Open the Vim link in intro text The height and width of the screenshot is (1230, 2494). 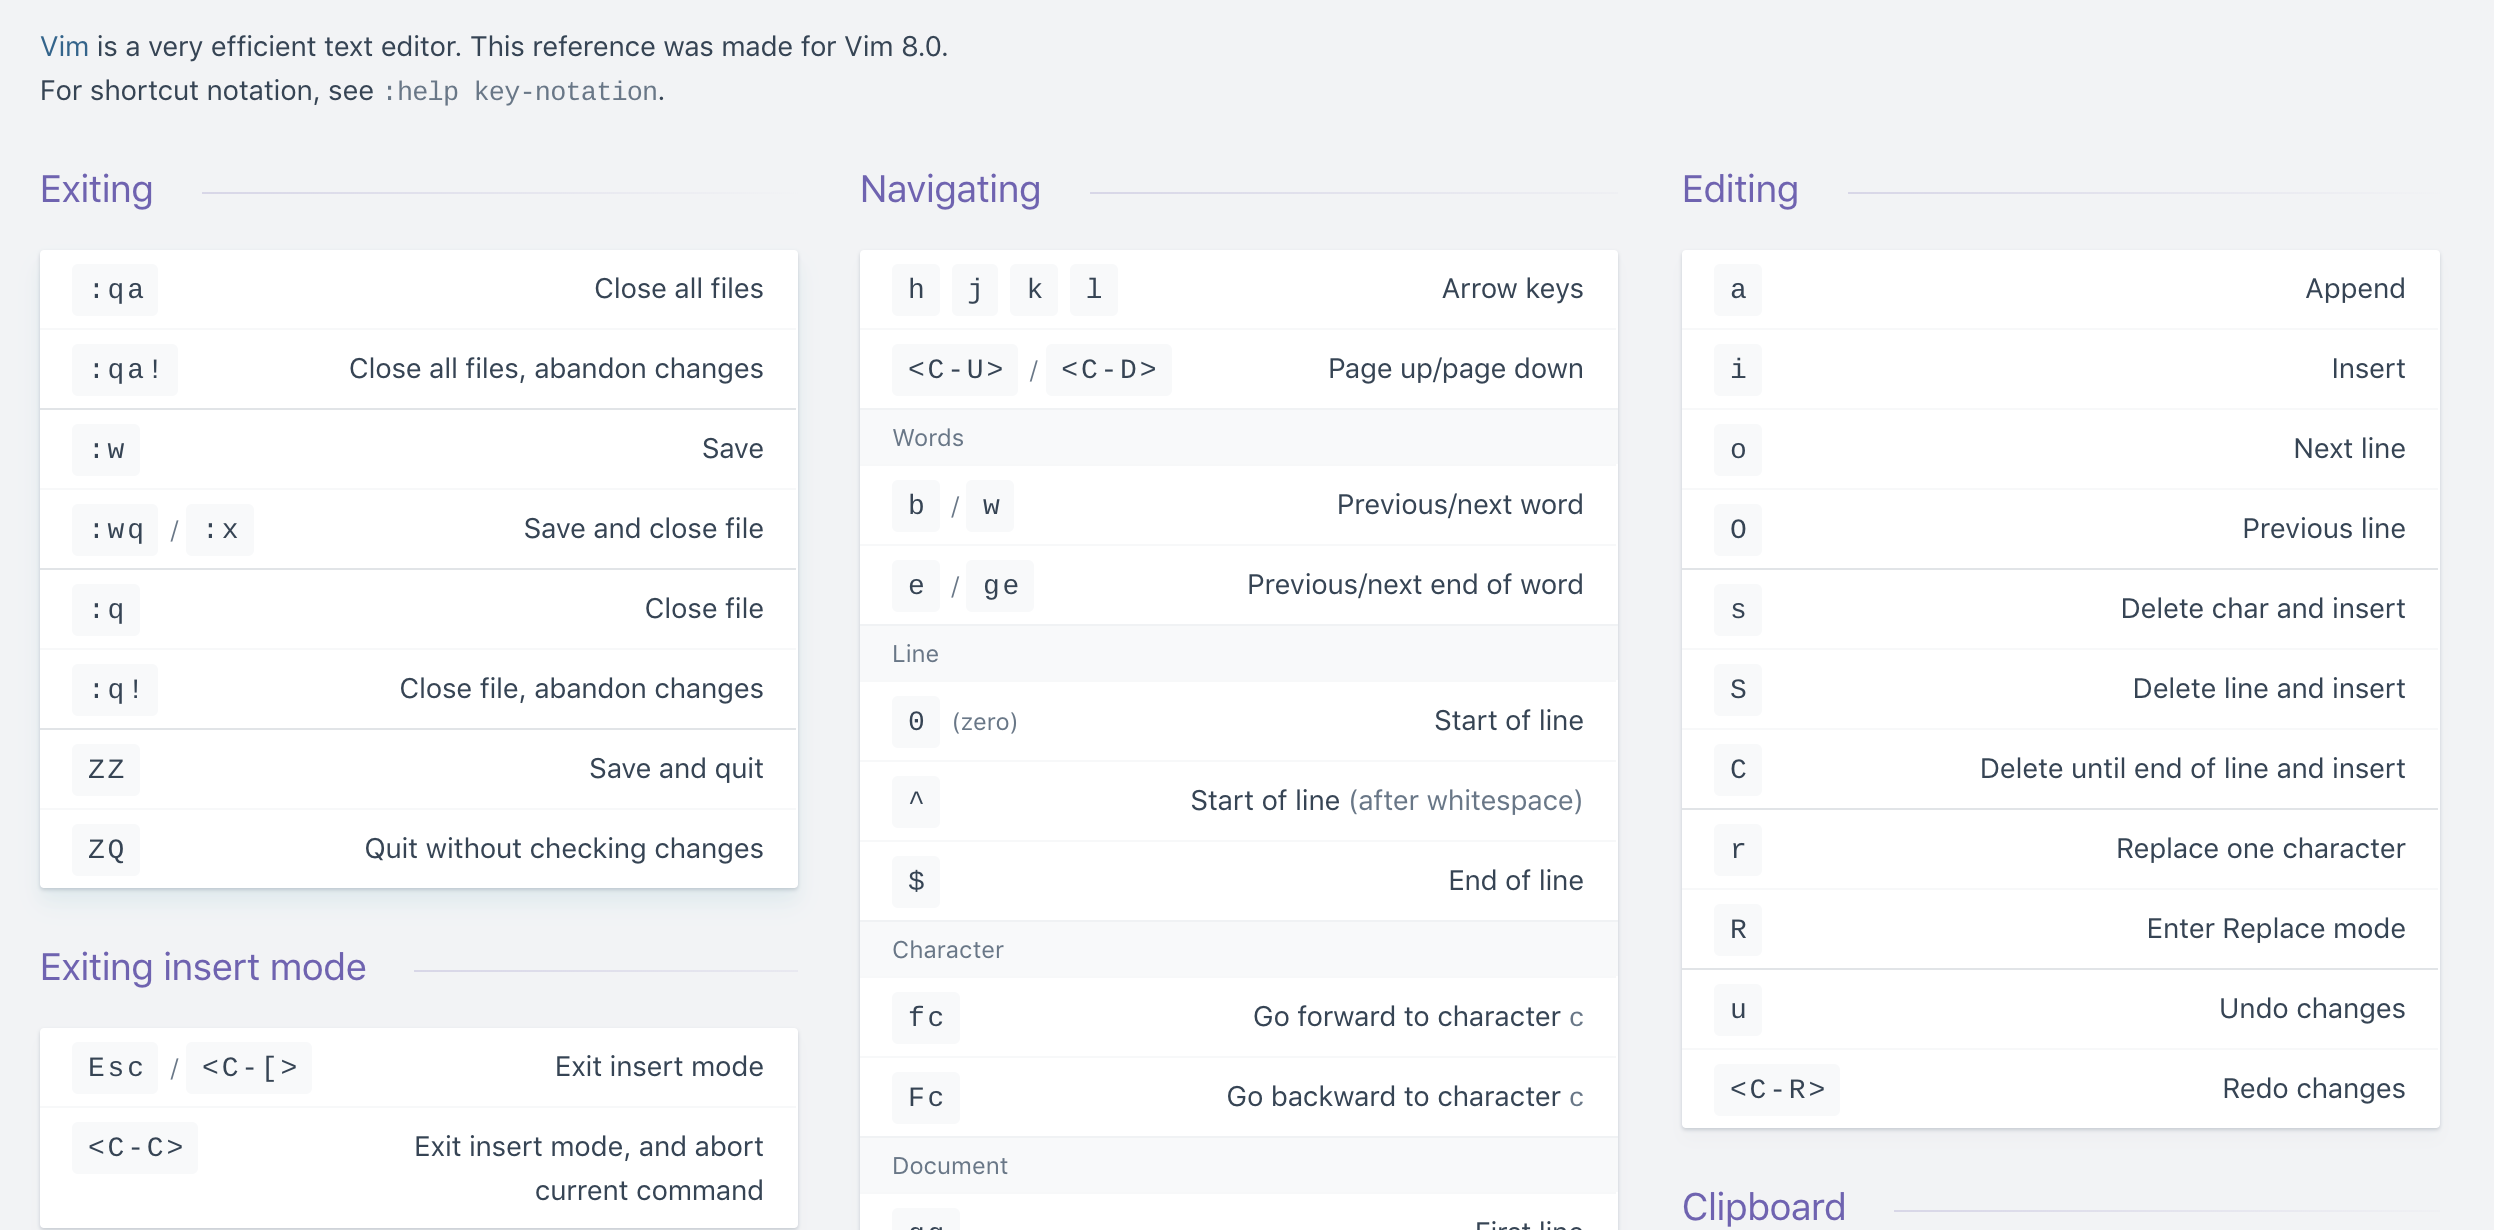point(64,47)
